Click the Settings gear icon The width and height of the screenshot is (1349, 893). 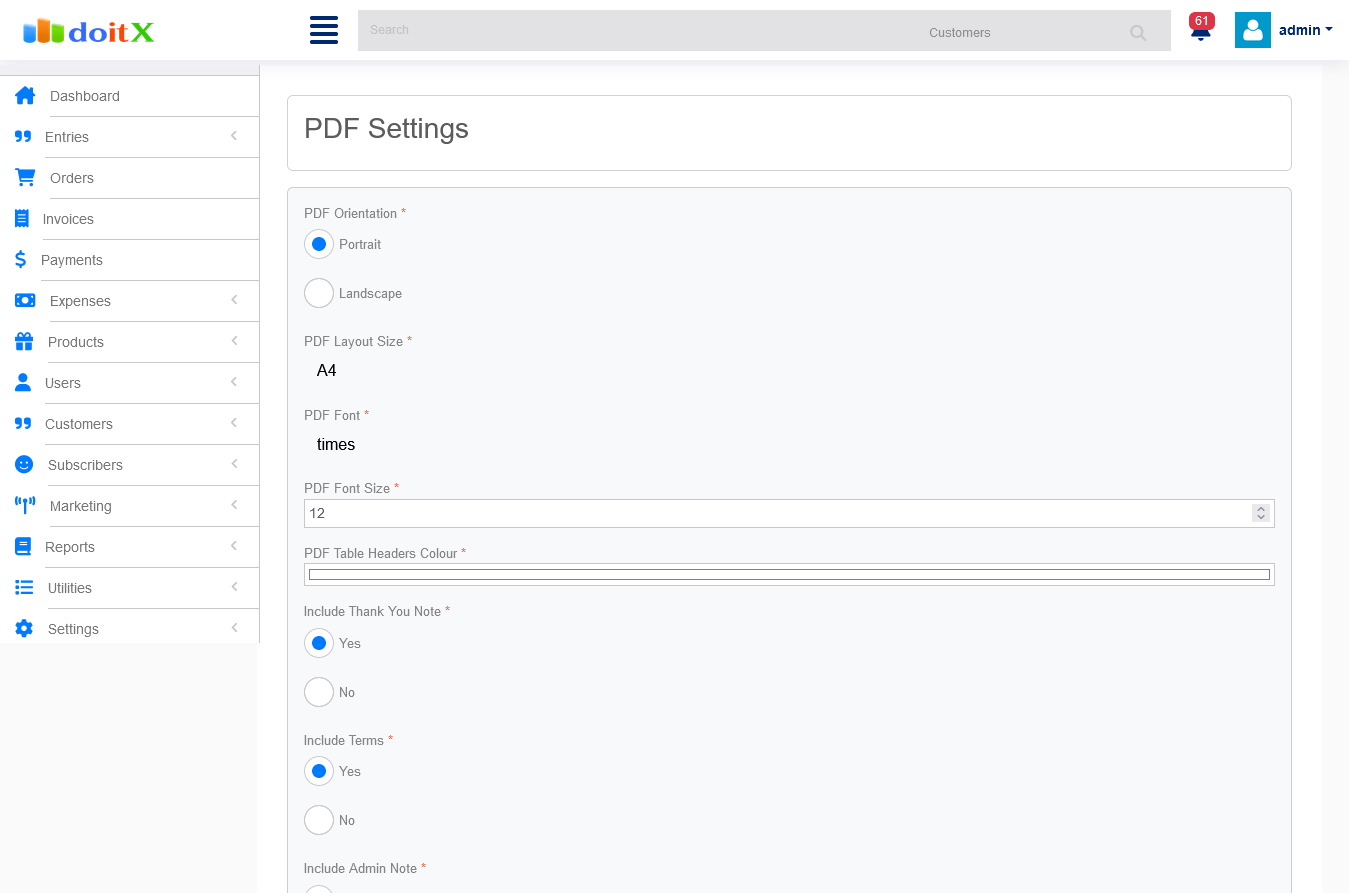[25, 629]
